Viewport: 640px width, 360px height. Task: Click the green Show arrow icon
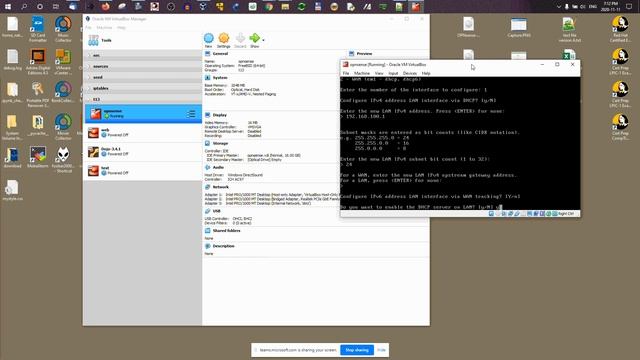coord(255,38)
